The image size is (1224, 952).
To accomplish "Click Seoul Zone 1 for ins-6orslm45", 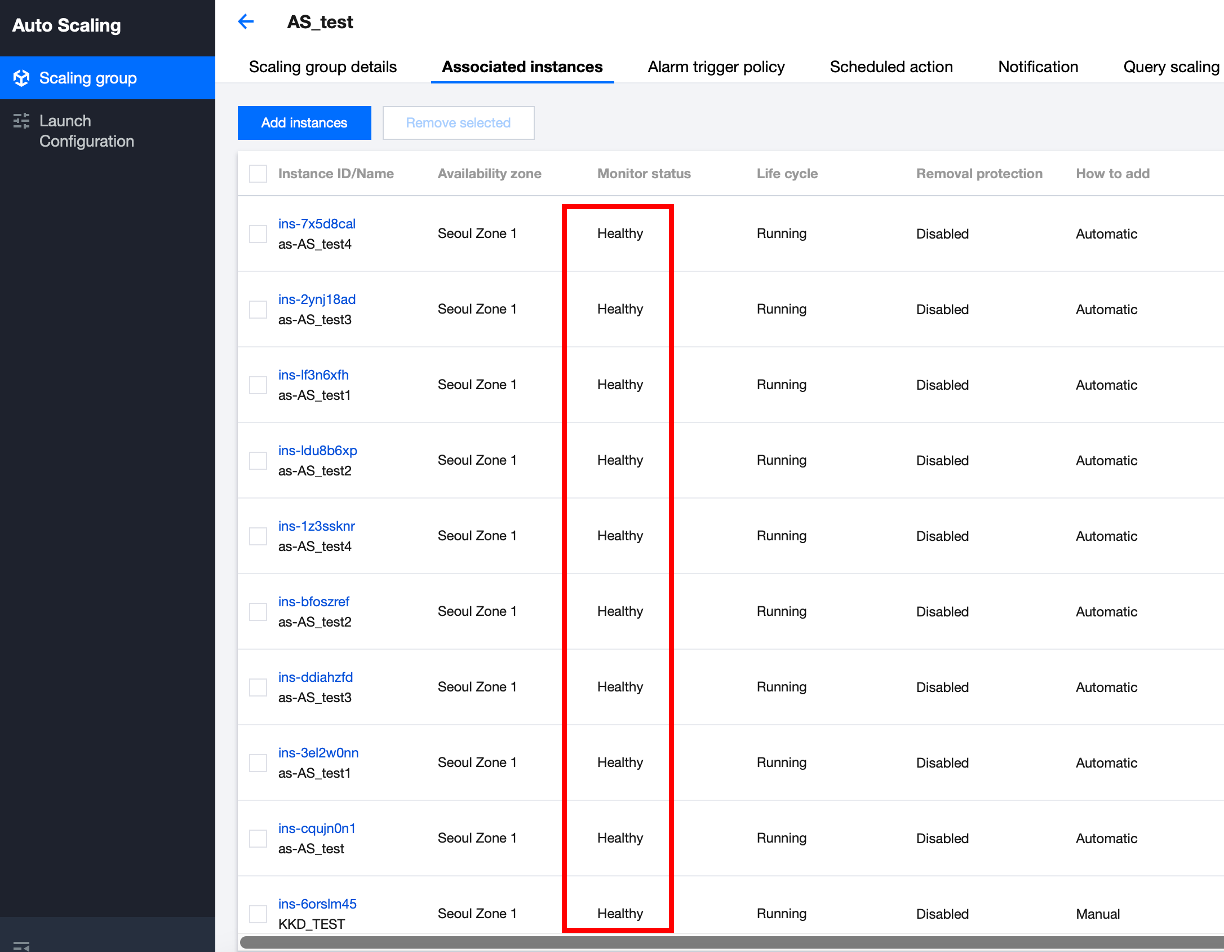I will (477, 914).
